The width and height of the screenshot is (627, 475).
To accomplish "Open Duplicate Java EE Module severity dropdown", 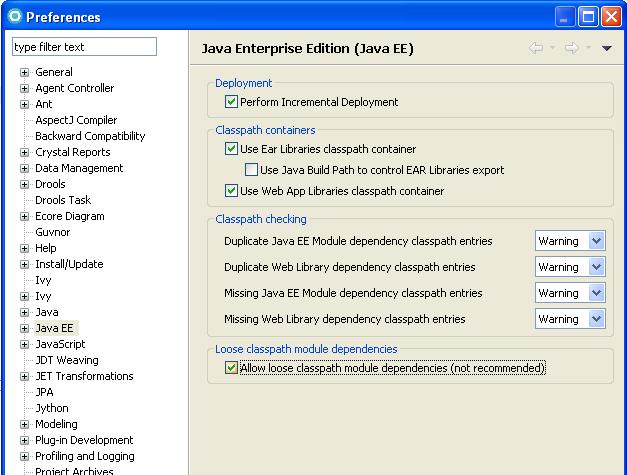I will click(596, 241).
